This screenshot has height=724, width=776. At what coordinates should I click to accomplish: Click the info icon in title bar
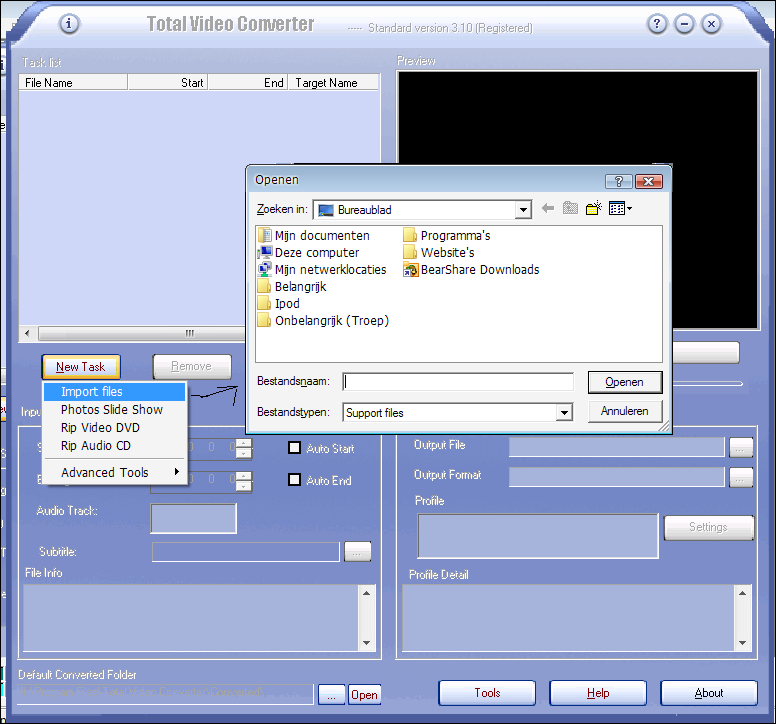69,23
